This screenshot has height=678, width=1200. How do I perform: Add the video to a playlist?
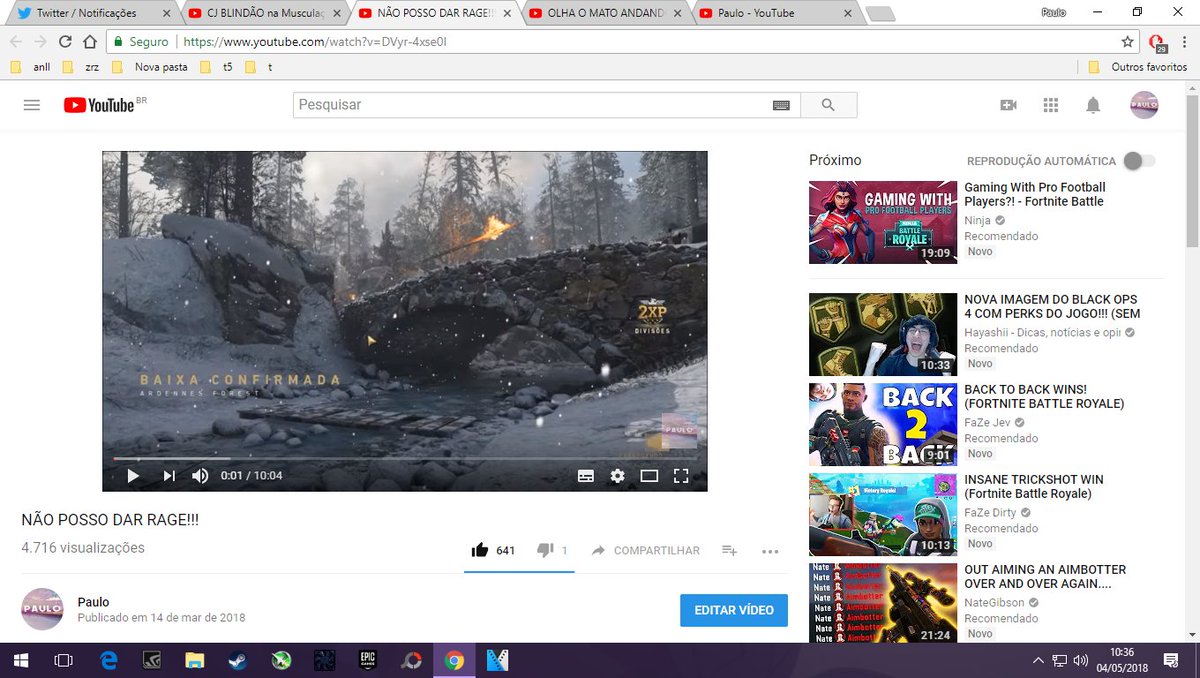pos(729,551)
